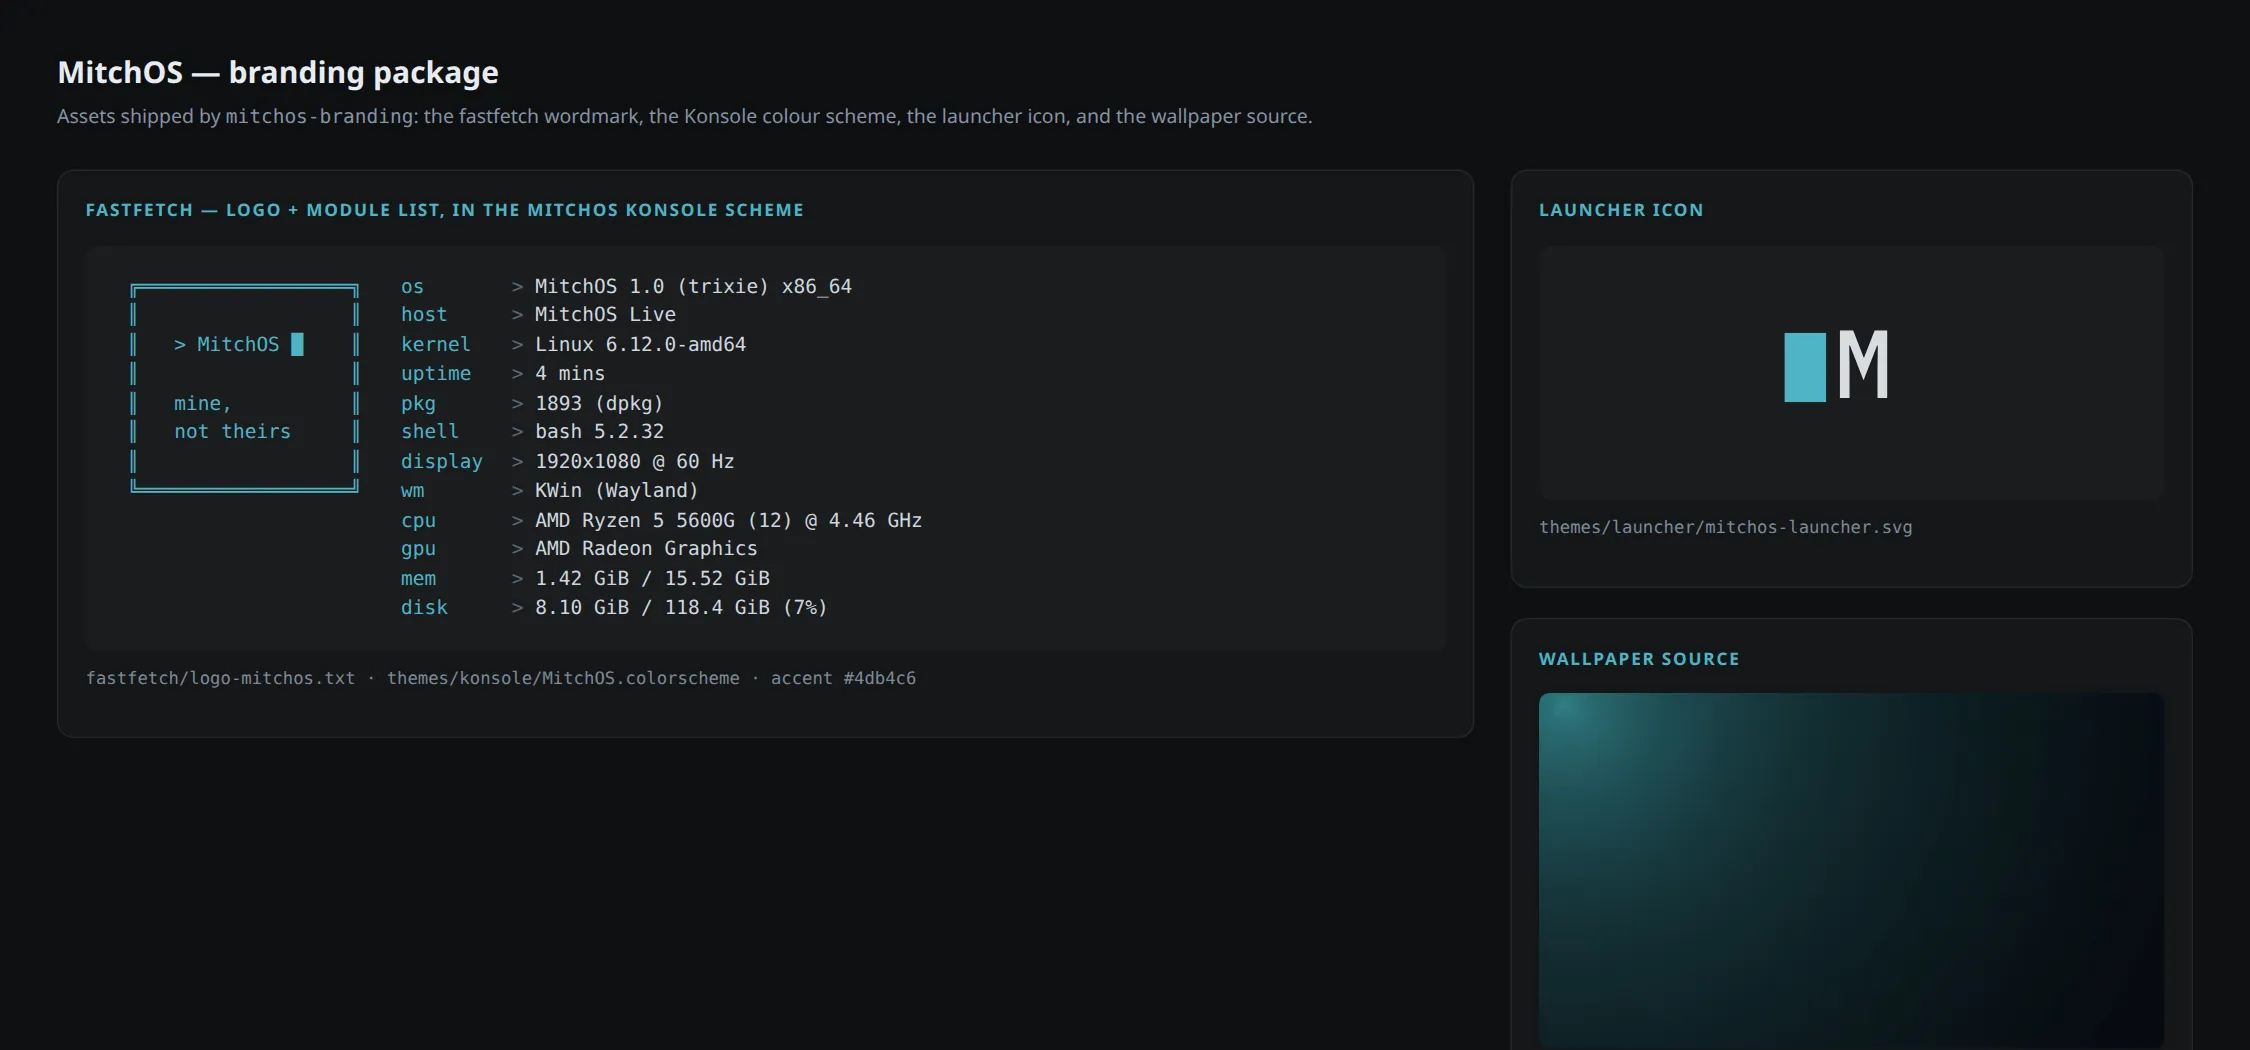Click the 'cpu' module label
The height and width of the screenshot is (1050, 2250).
(418, 521)
